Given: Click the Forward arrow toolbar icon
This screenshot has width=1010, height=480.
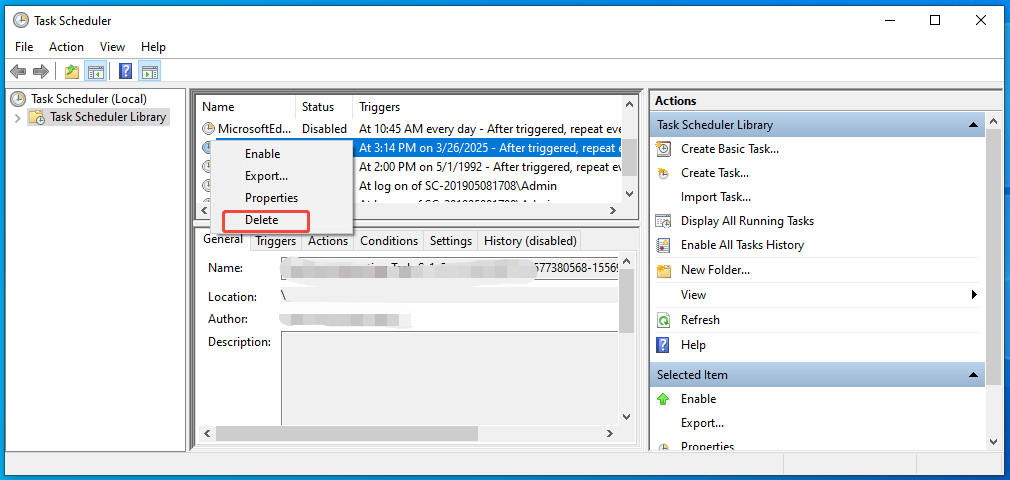Looking at the screenshot, I should (41, 72).
